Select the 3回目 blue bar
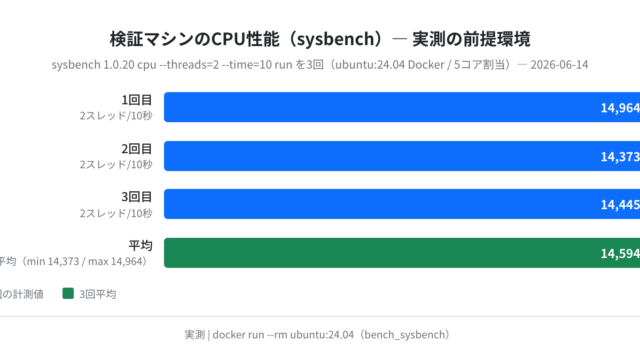The height and width of the screenshot is (360, 640). (x=402, y=204)
